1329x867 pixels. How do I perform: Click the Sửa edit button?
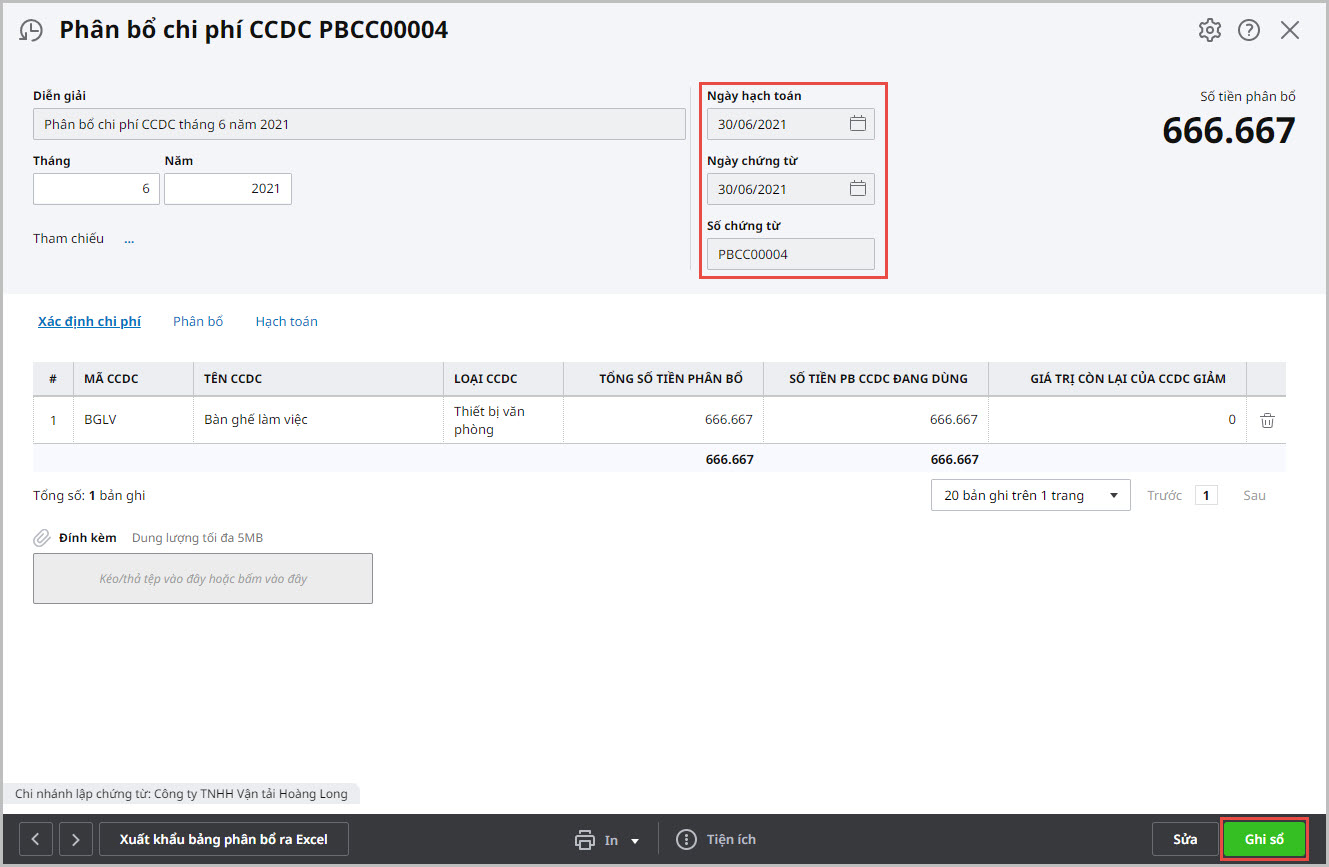(1185, 839)
